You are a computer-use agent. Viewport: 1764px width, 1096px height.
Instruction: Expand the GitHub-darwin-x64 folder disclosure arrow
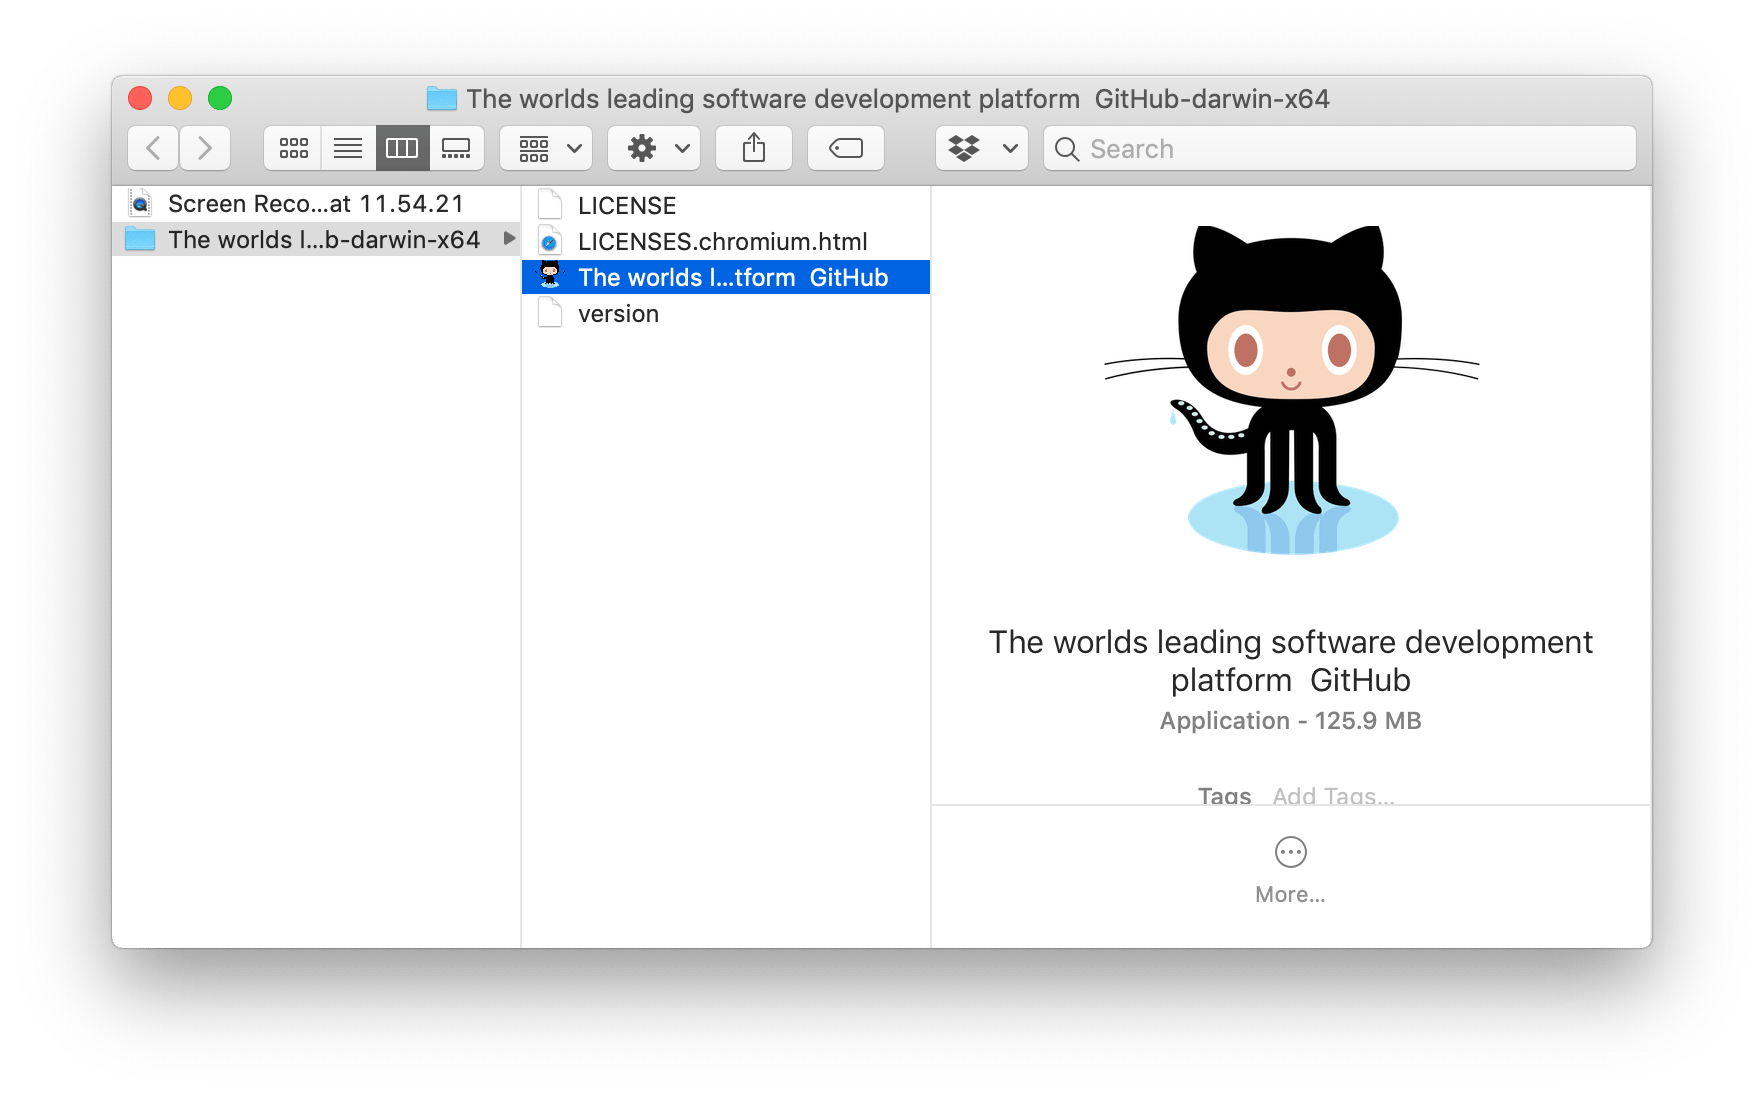click(x=510, y=239)
